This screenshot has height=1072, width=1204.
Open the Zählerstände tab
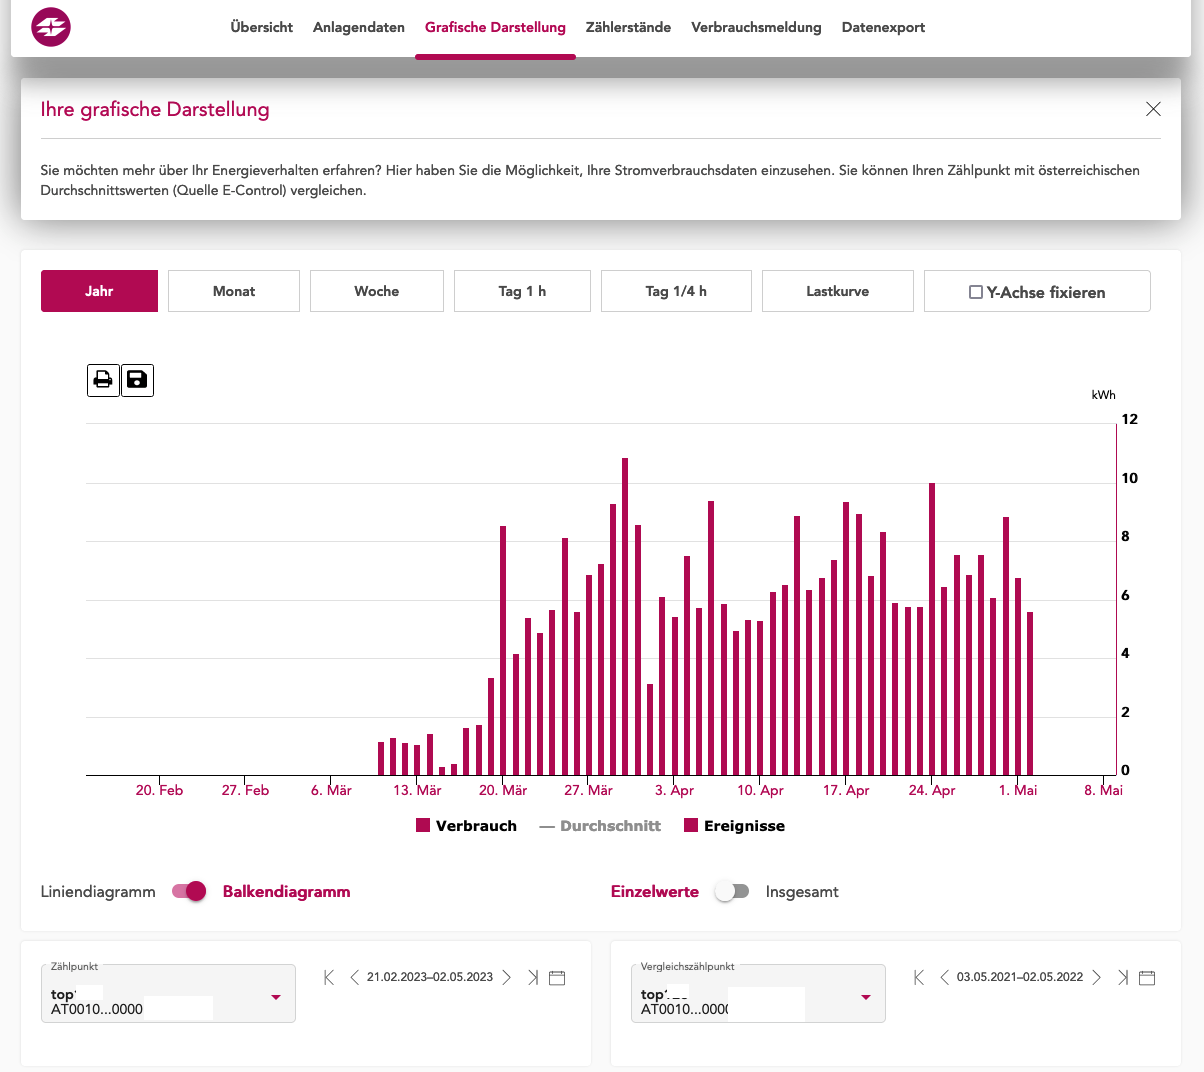[628, 28]
